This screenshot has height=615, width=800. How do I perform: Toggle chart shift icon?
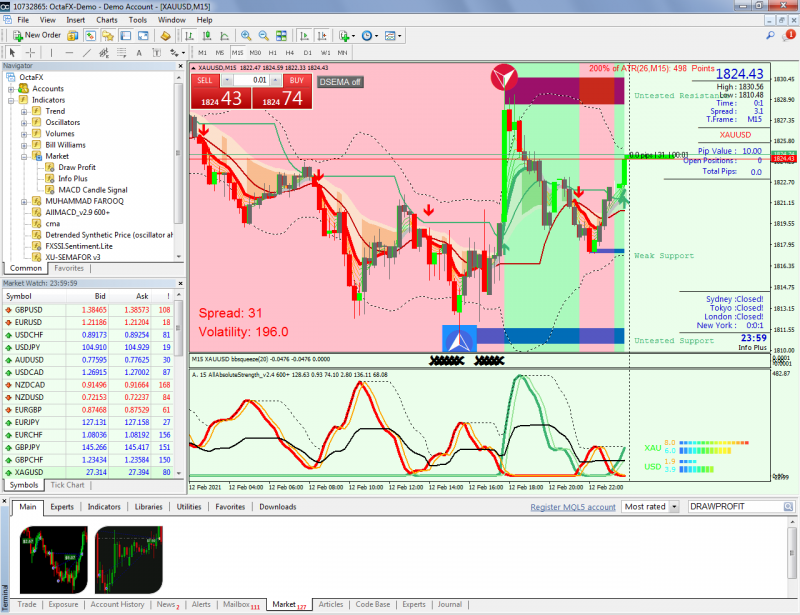322,35
